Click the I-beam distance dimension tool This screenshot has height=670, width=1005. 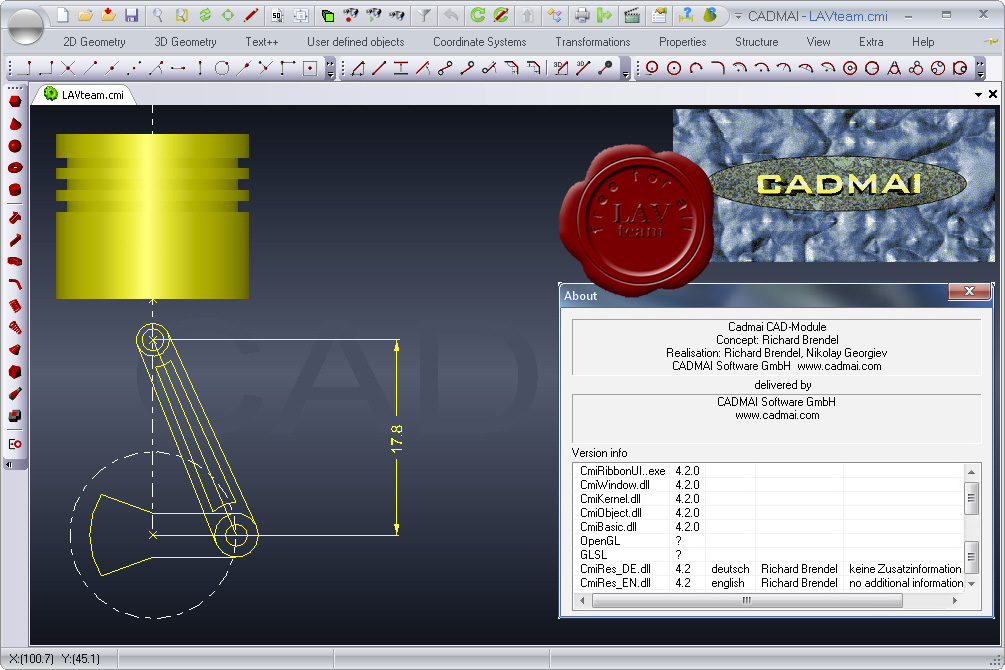coord(401,68)
